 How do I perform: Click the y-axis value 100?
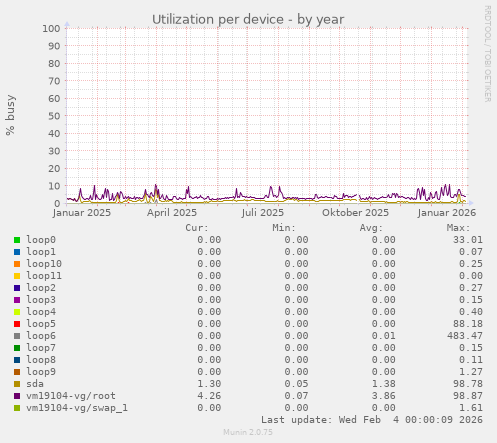click(x=51, y=28)
